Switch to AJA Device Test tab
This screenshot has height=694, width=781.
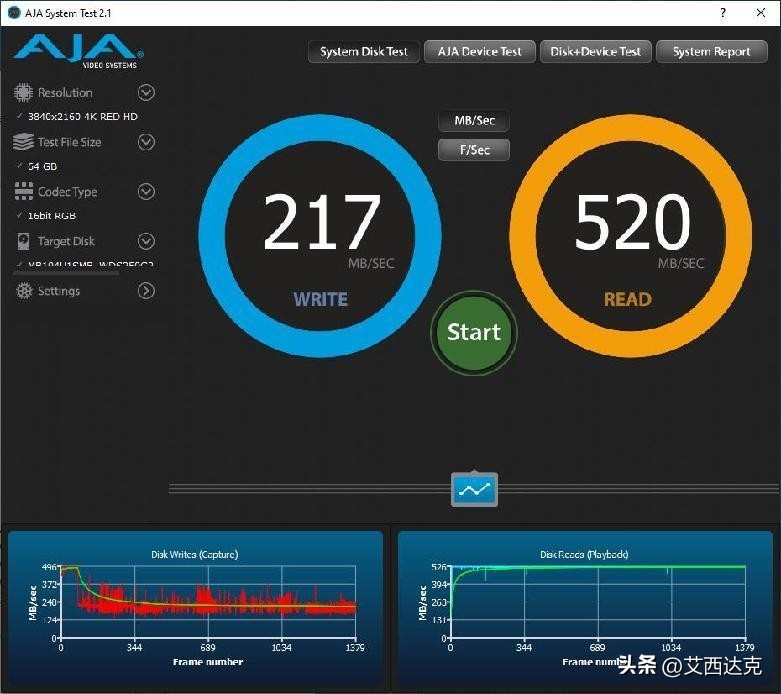click(480, 52)
